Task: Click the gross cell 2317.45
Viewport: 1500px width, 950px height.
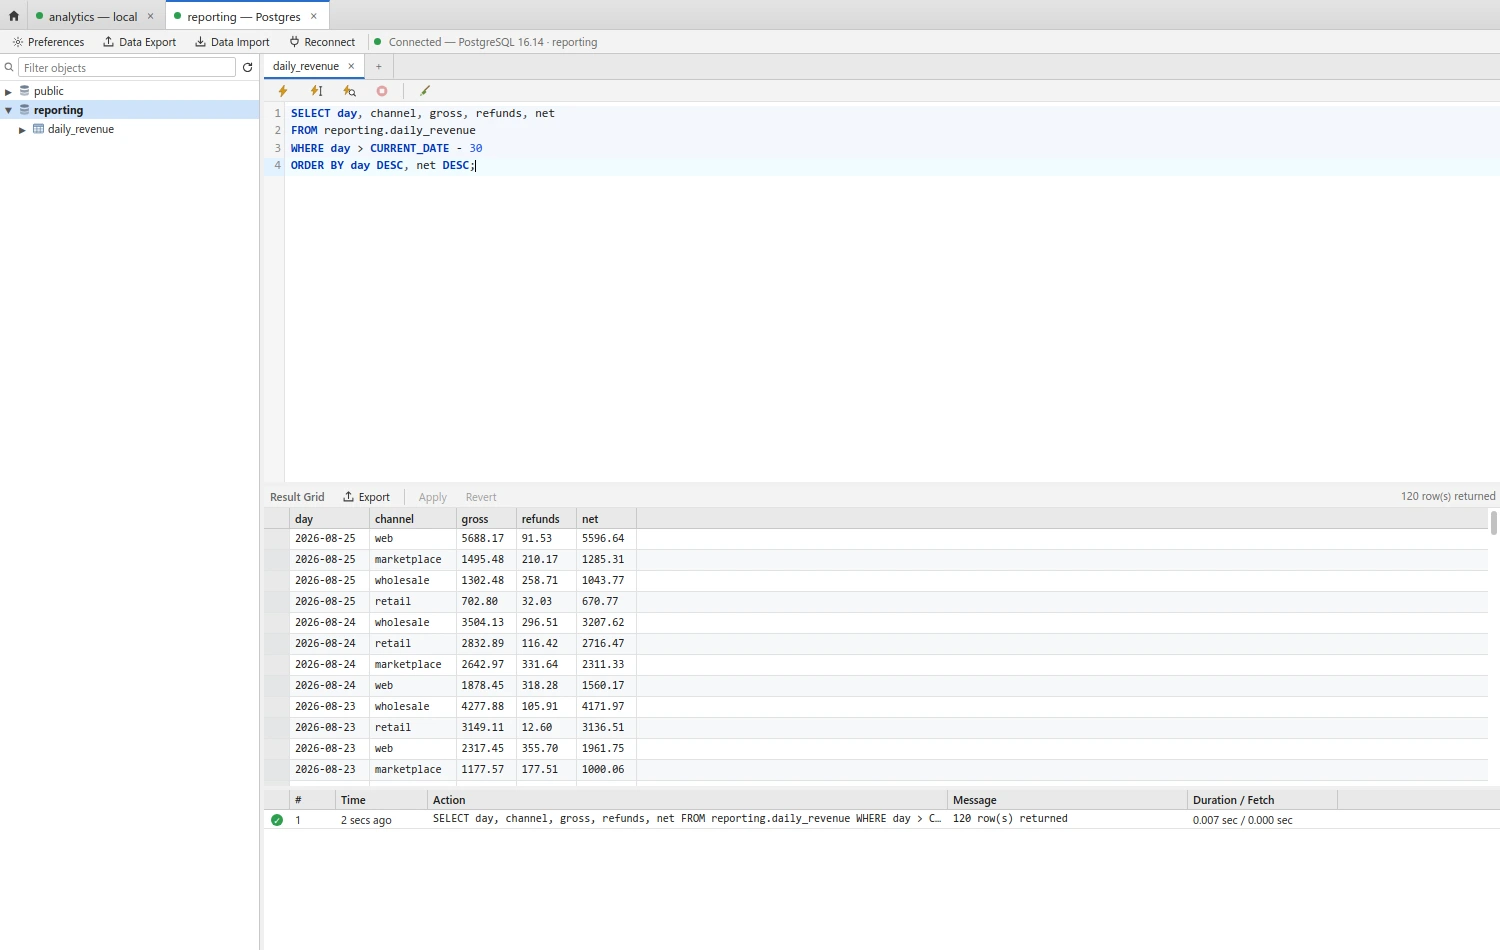Action: click(x=486, y=749)
